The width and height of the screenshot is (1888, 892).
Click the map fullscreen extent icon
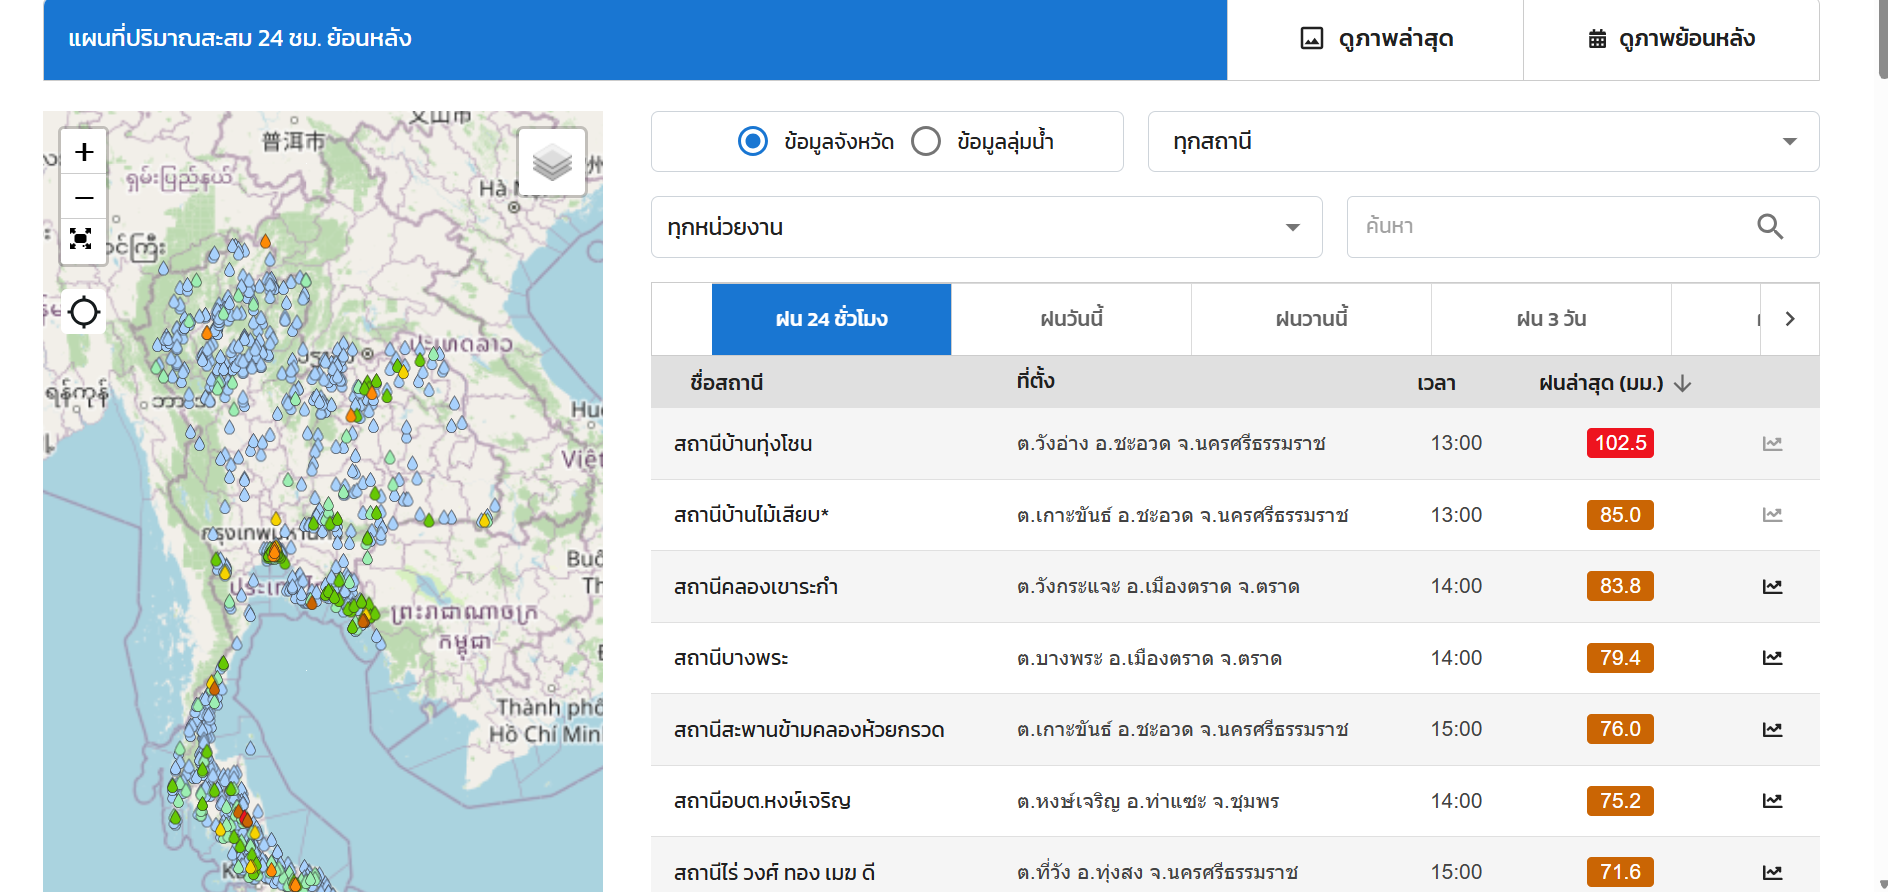pyautogui.click(x=81, y=239)
